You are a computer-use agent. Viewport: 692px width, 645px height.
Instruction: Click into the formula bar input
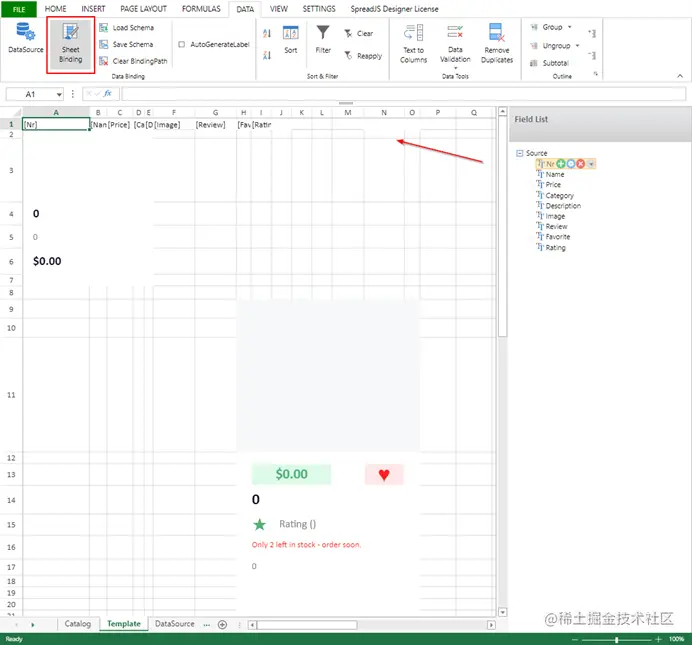(403, 94)
